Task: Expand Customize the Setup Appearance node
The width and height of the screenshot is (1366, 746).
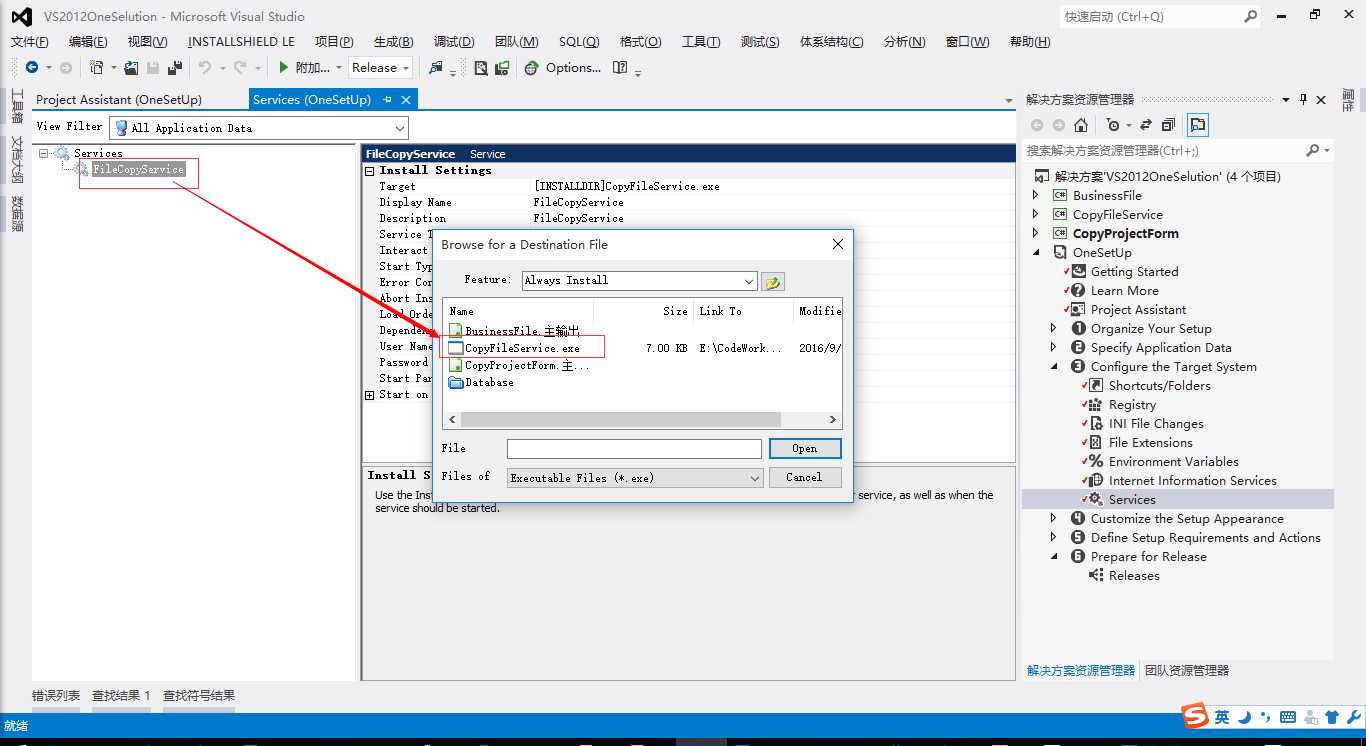Action: pos(1054,519)
